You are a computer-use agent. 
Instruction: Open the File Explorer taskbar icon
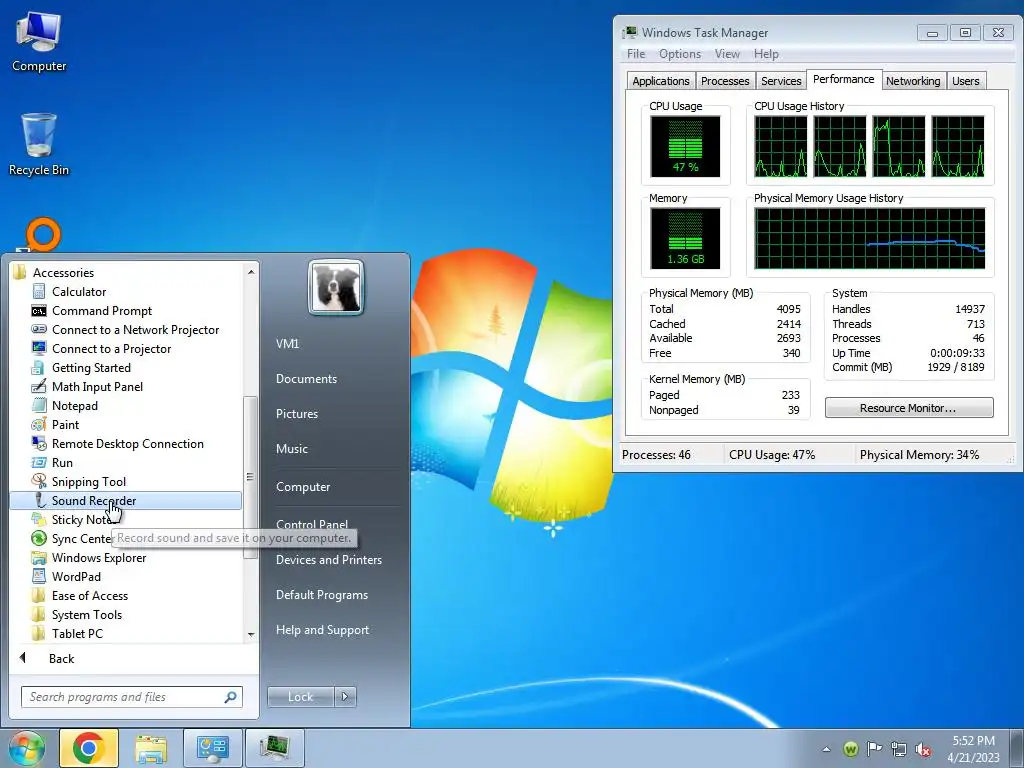(151, 748)
